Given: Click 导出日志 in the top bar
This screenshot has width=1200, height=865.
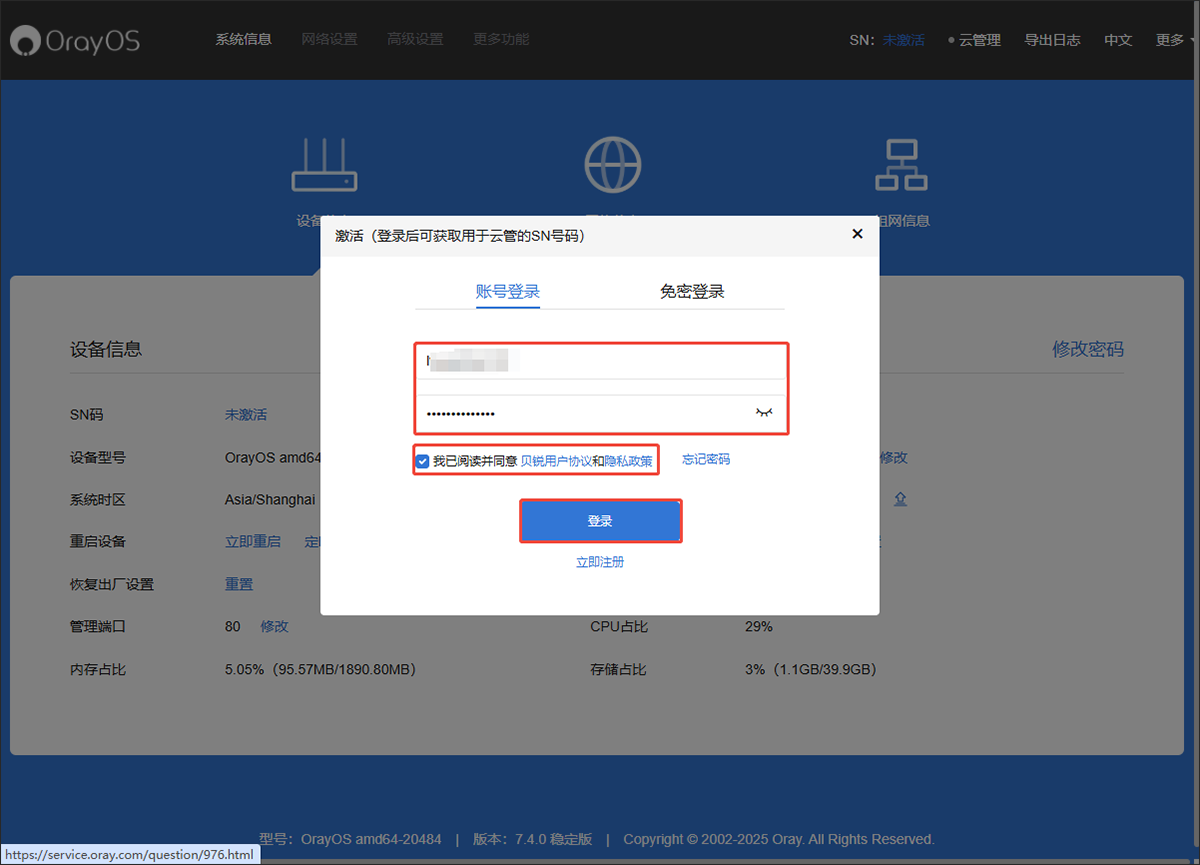Looking at the screenshot, I should point(1053,40).
